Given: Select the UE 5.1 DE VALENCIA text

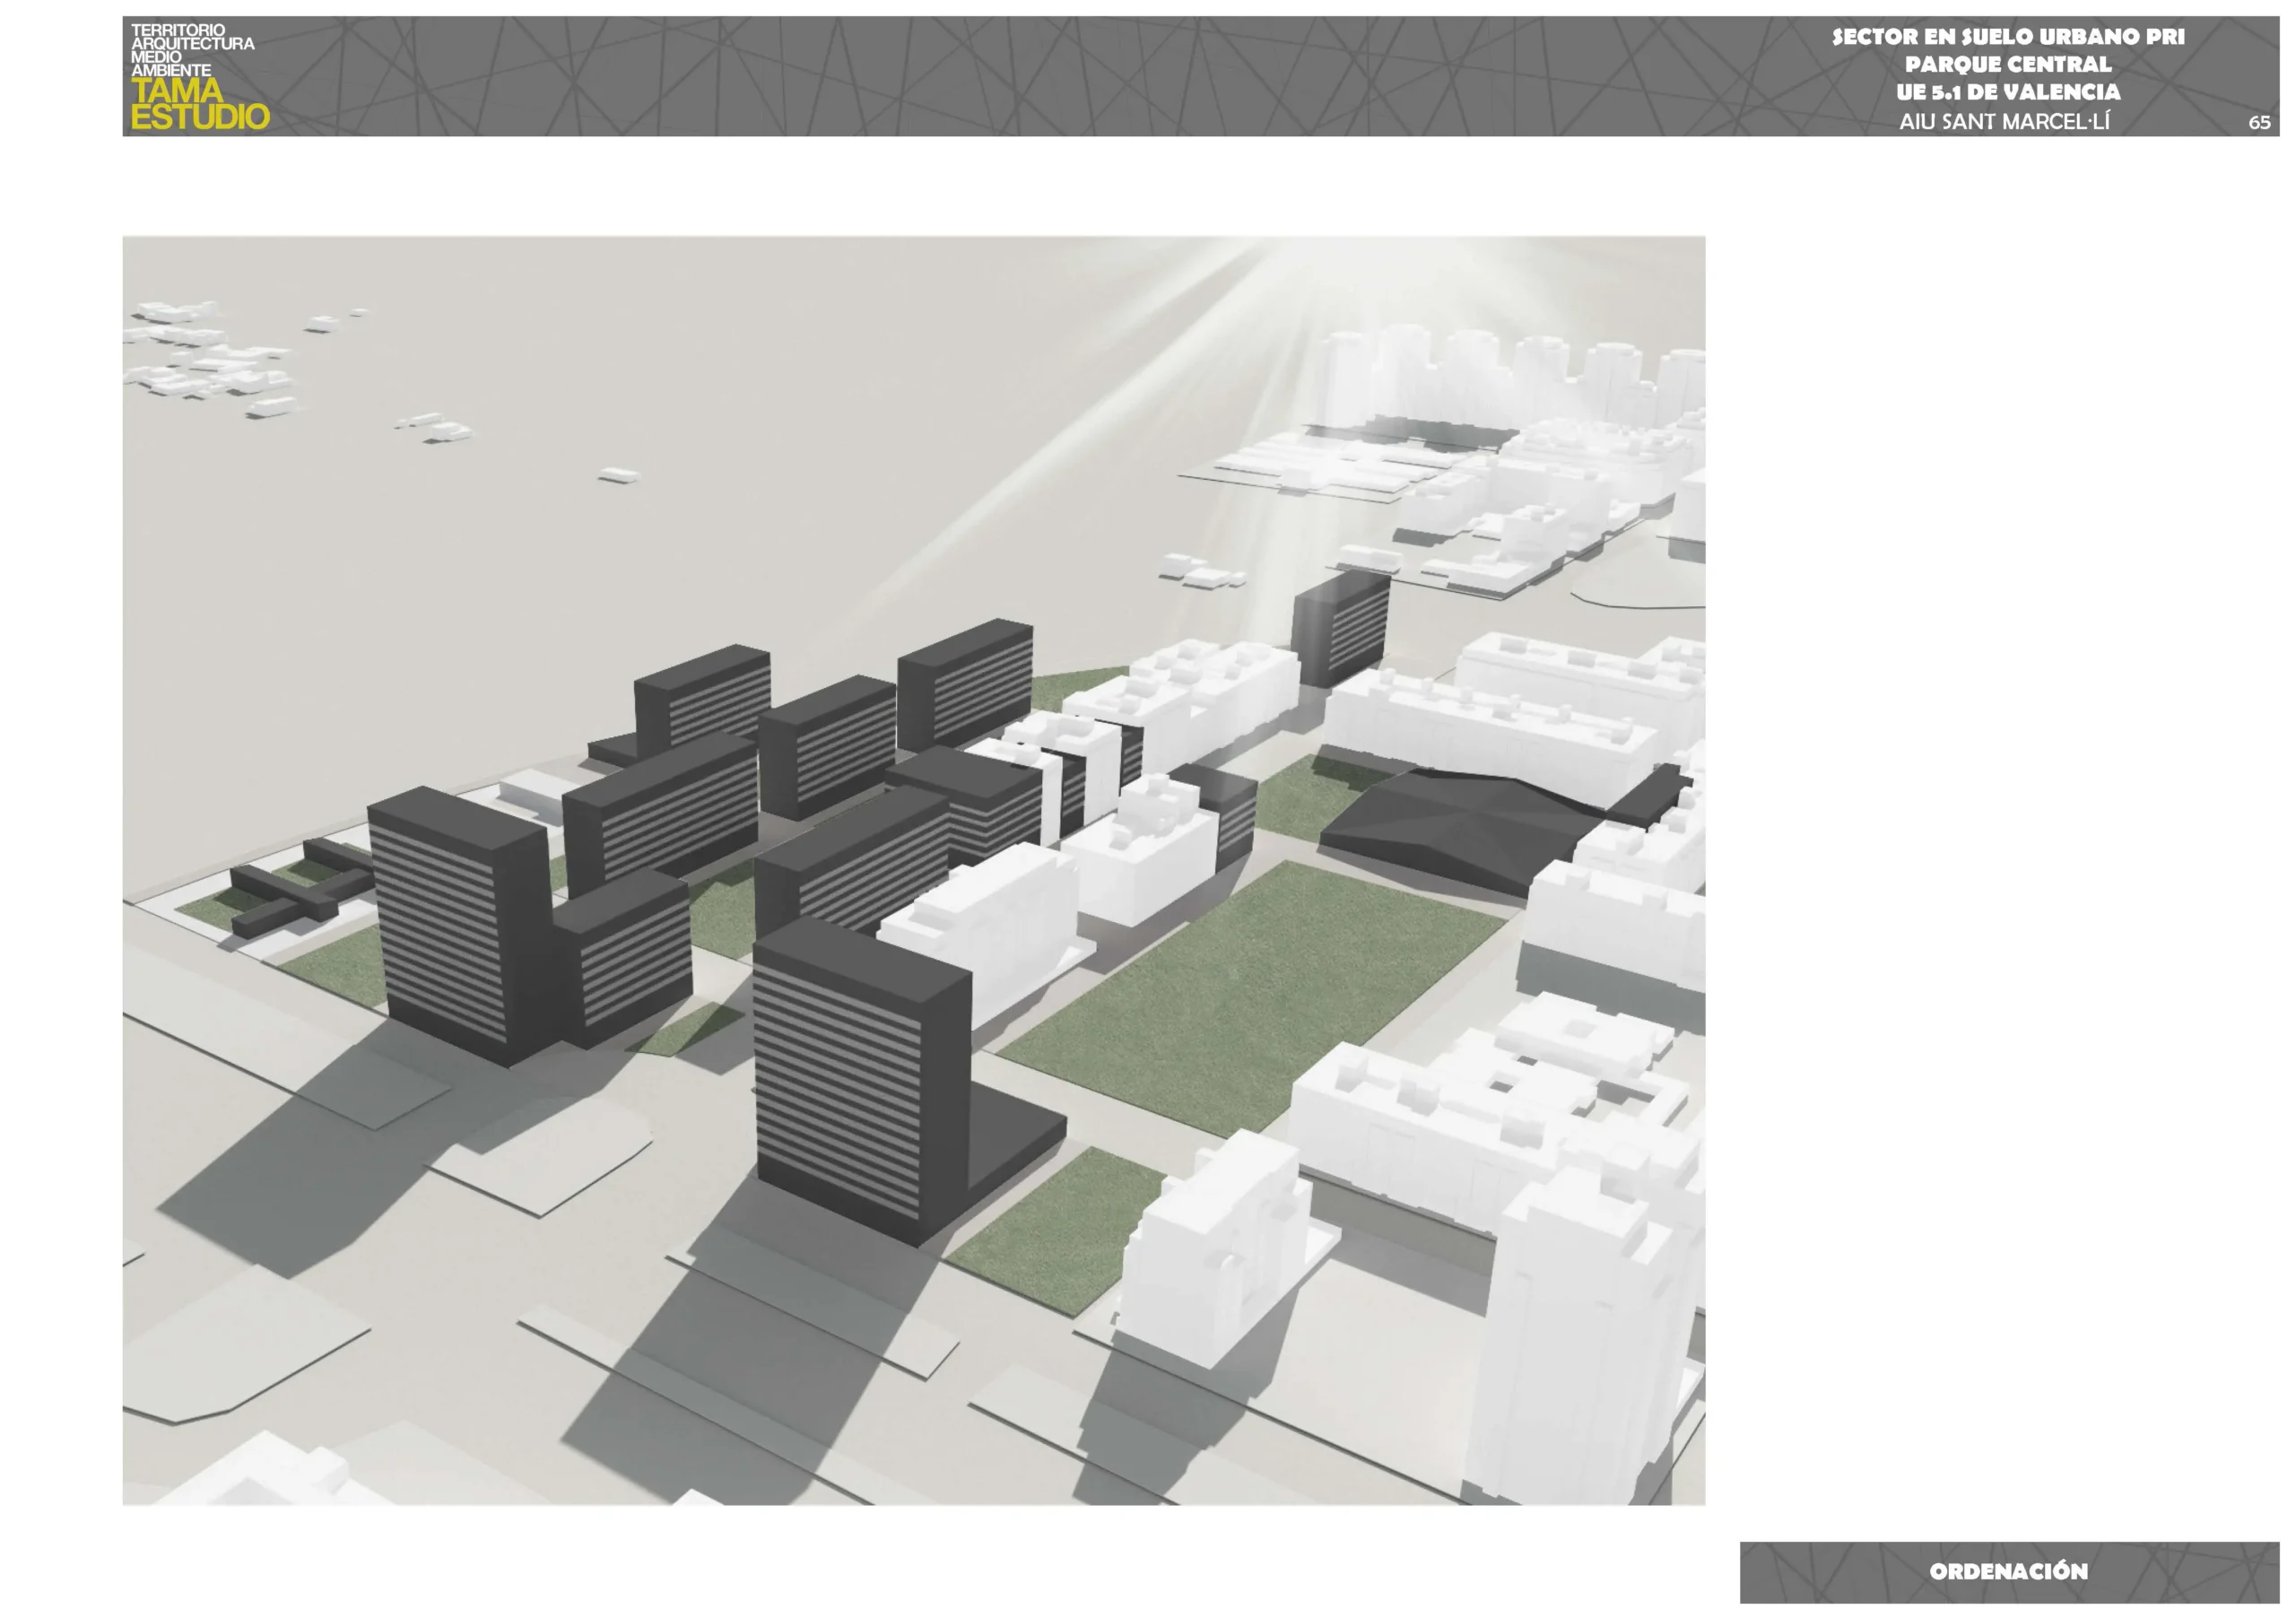Looking at the screenshot, I should pyautogui.click(x=2007, y=92).
